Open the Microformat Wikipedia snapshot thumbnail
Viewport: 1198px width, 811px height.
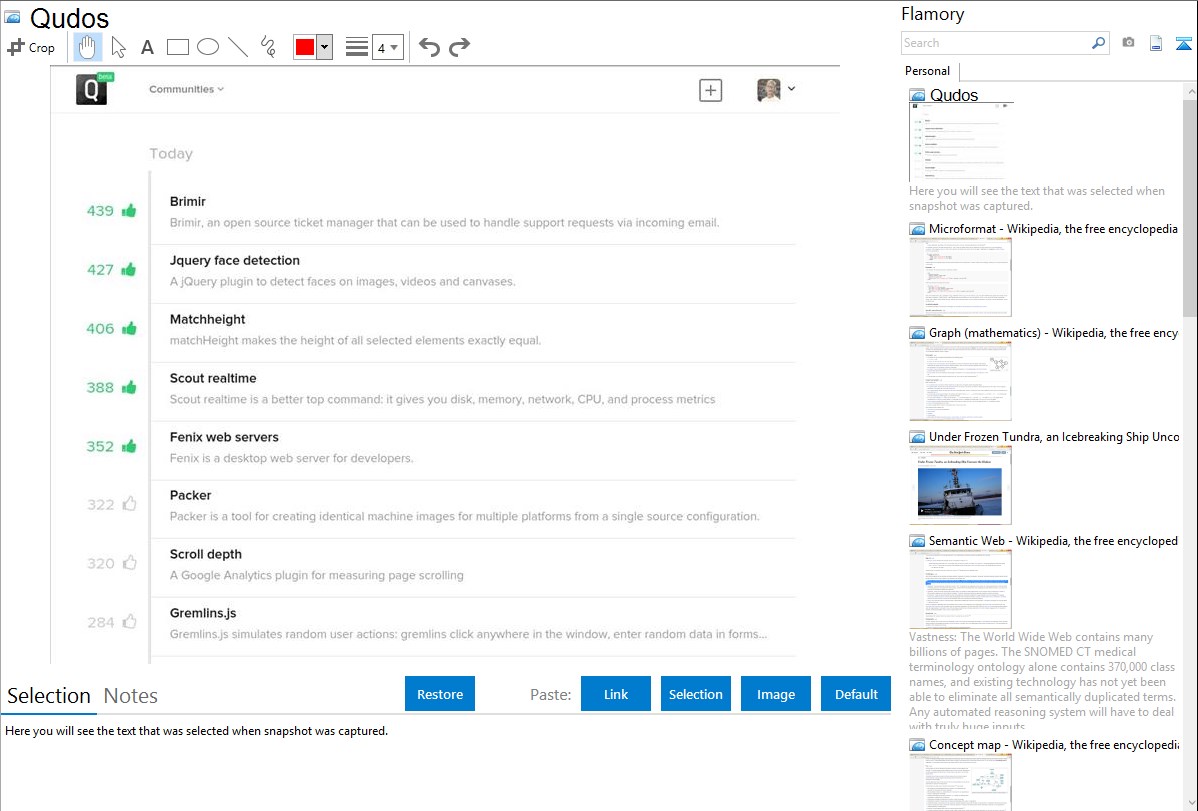click(x=960, y=277)
